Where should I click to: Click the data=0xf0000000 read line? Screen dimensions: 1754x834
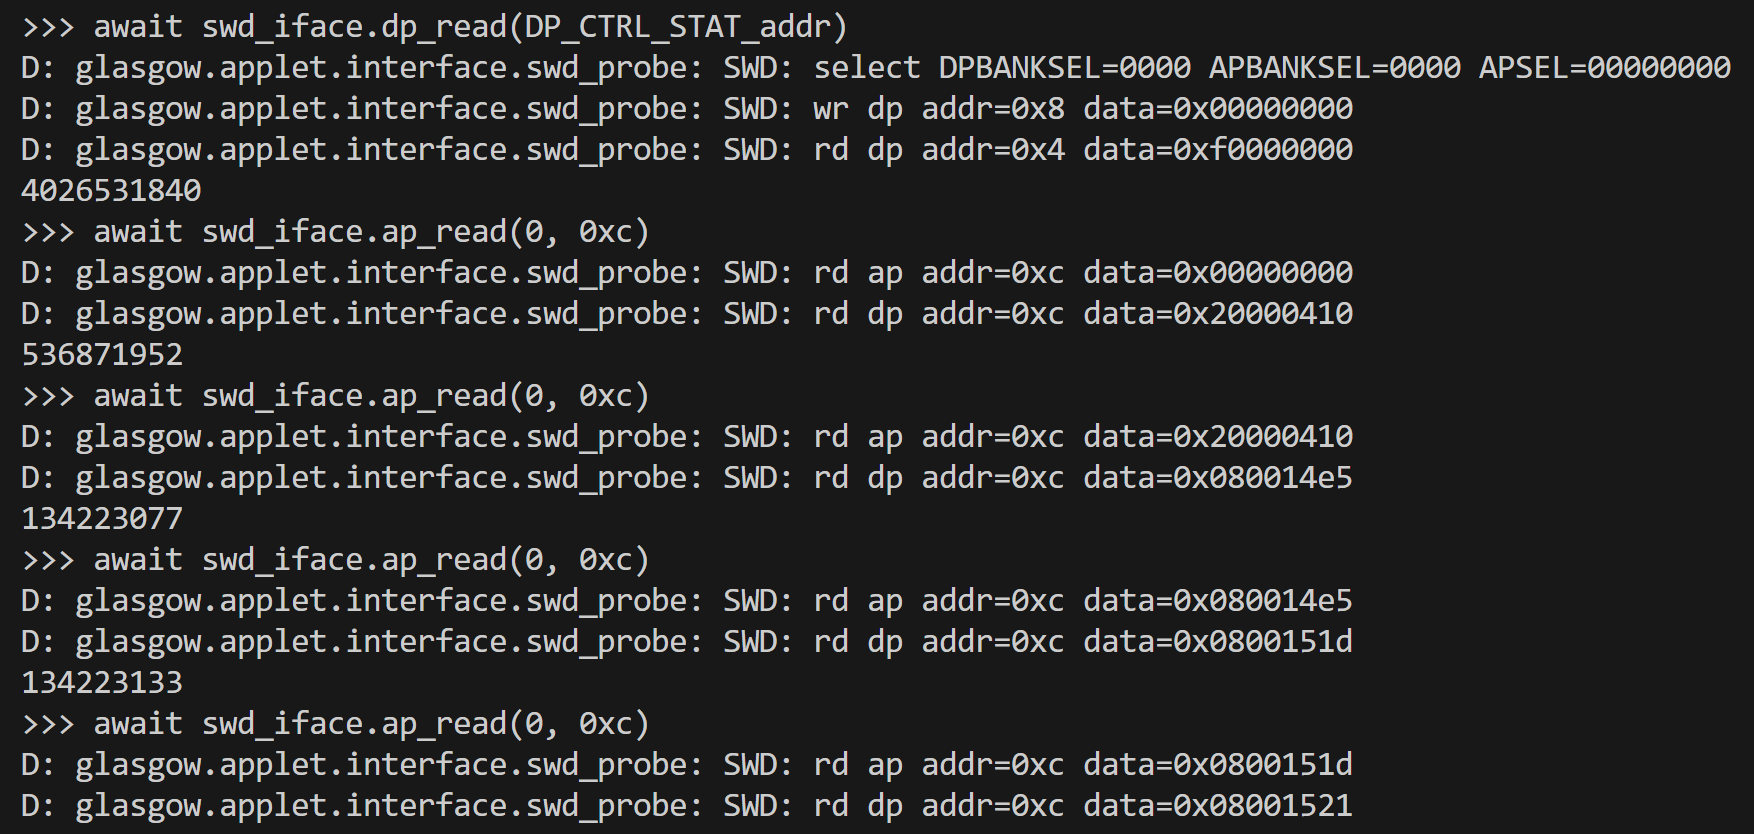tap(687, 150)
